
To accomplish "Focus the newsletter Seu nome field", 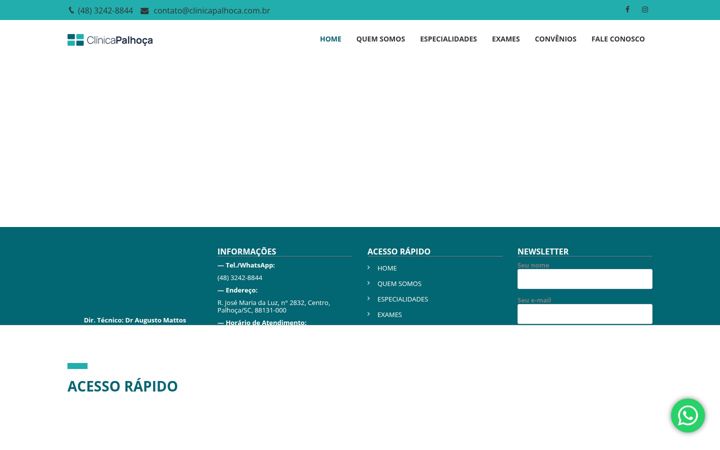I will pyautogui.click(x=585, y=279).
